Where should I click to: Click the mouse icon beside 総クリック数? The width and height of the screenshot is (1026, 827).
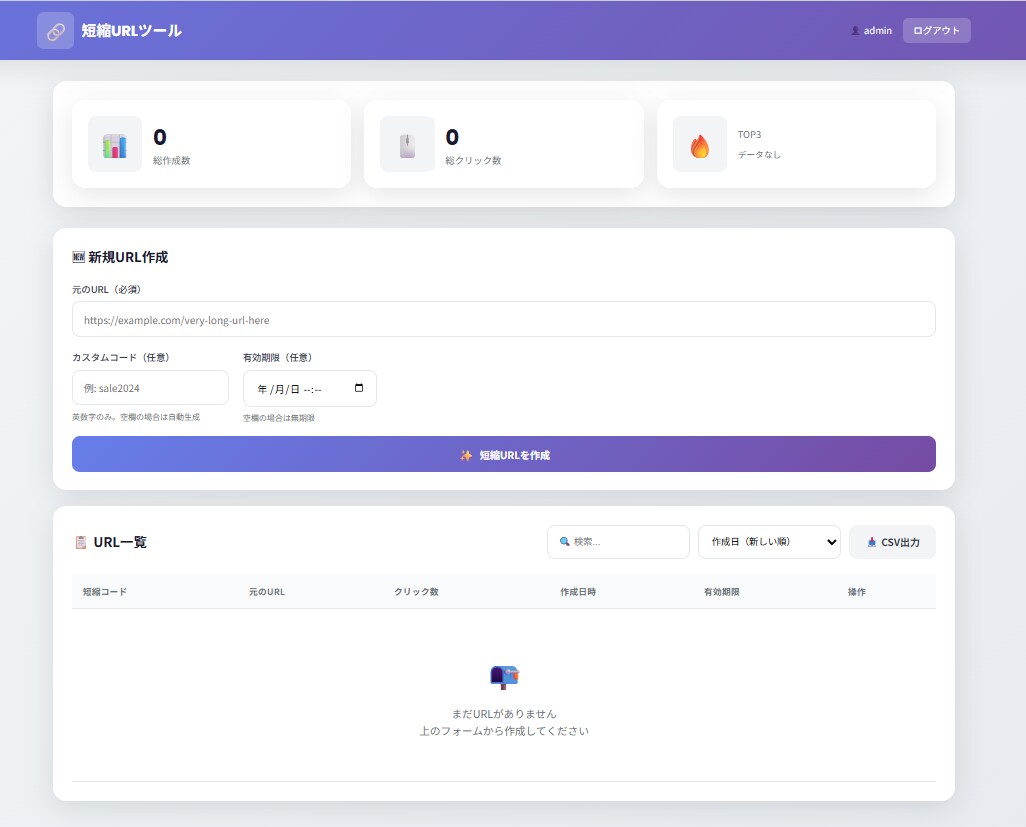pyautogui.click(x=407, y=145)
